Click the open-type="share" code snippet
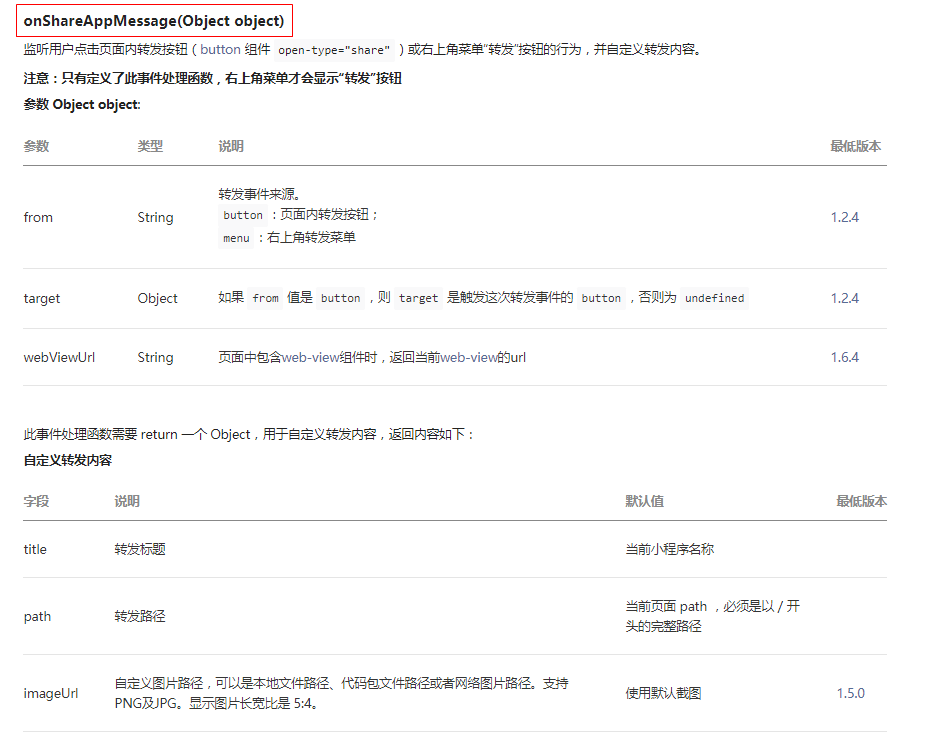 [x=334, y=50]
